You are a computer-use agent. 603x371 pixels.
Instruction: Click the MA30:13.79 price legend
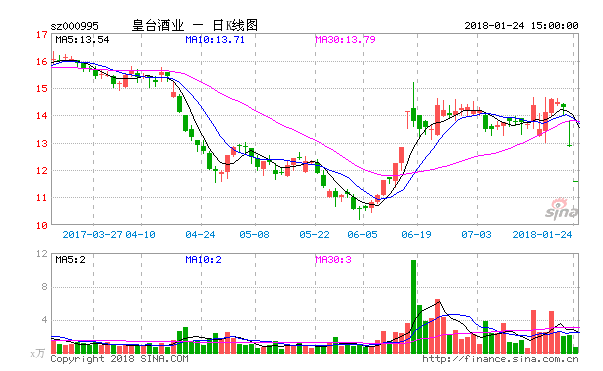tap(345, 40)
